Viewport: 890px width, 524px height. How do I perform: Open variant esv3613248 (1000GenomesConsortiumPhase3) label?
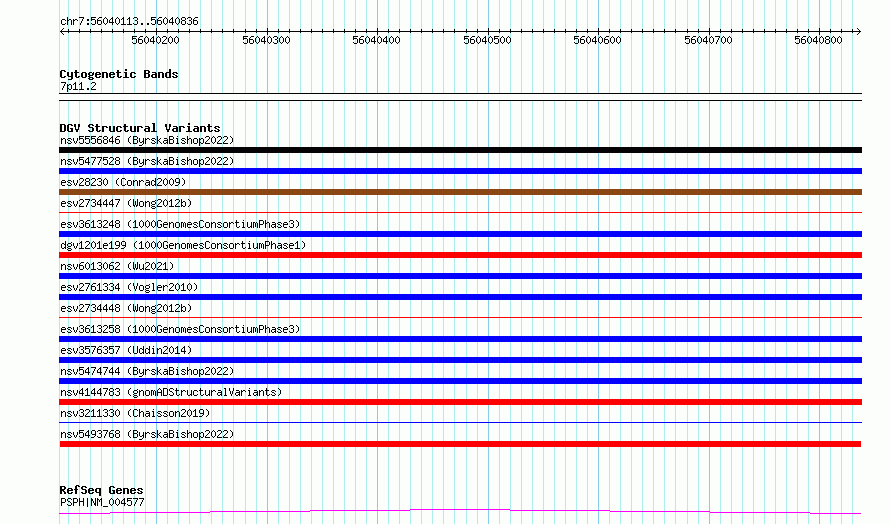coord(180,224)
